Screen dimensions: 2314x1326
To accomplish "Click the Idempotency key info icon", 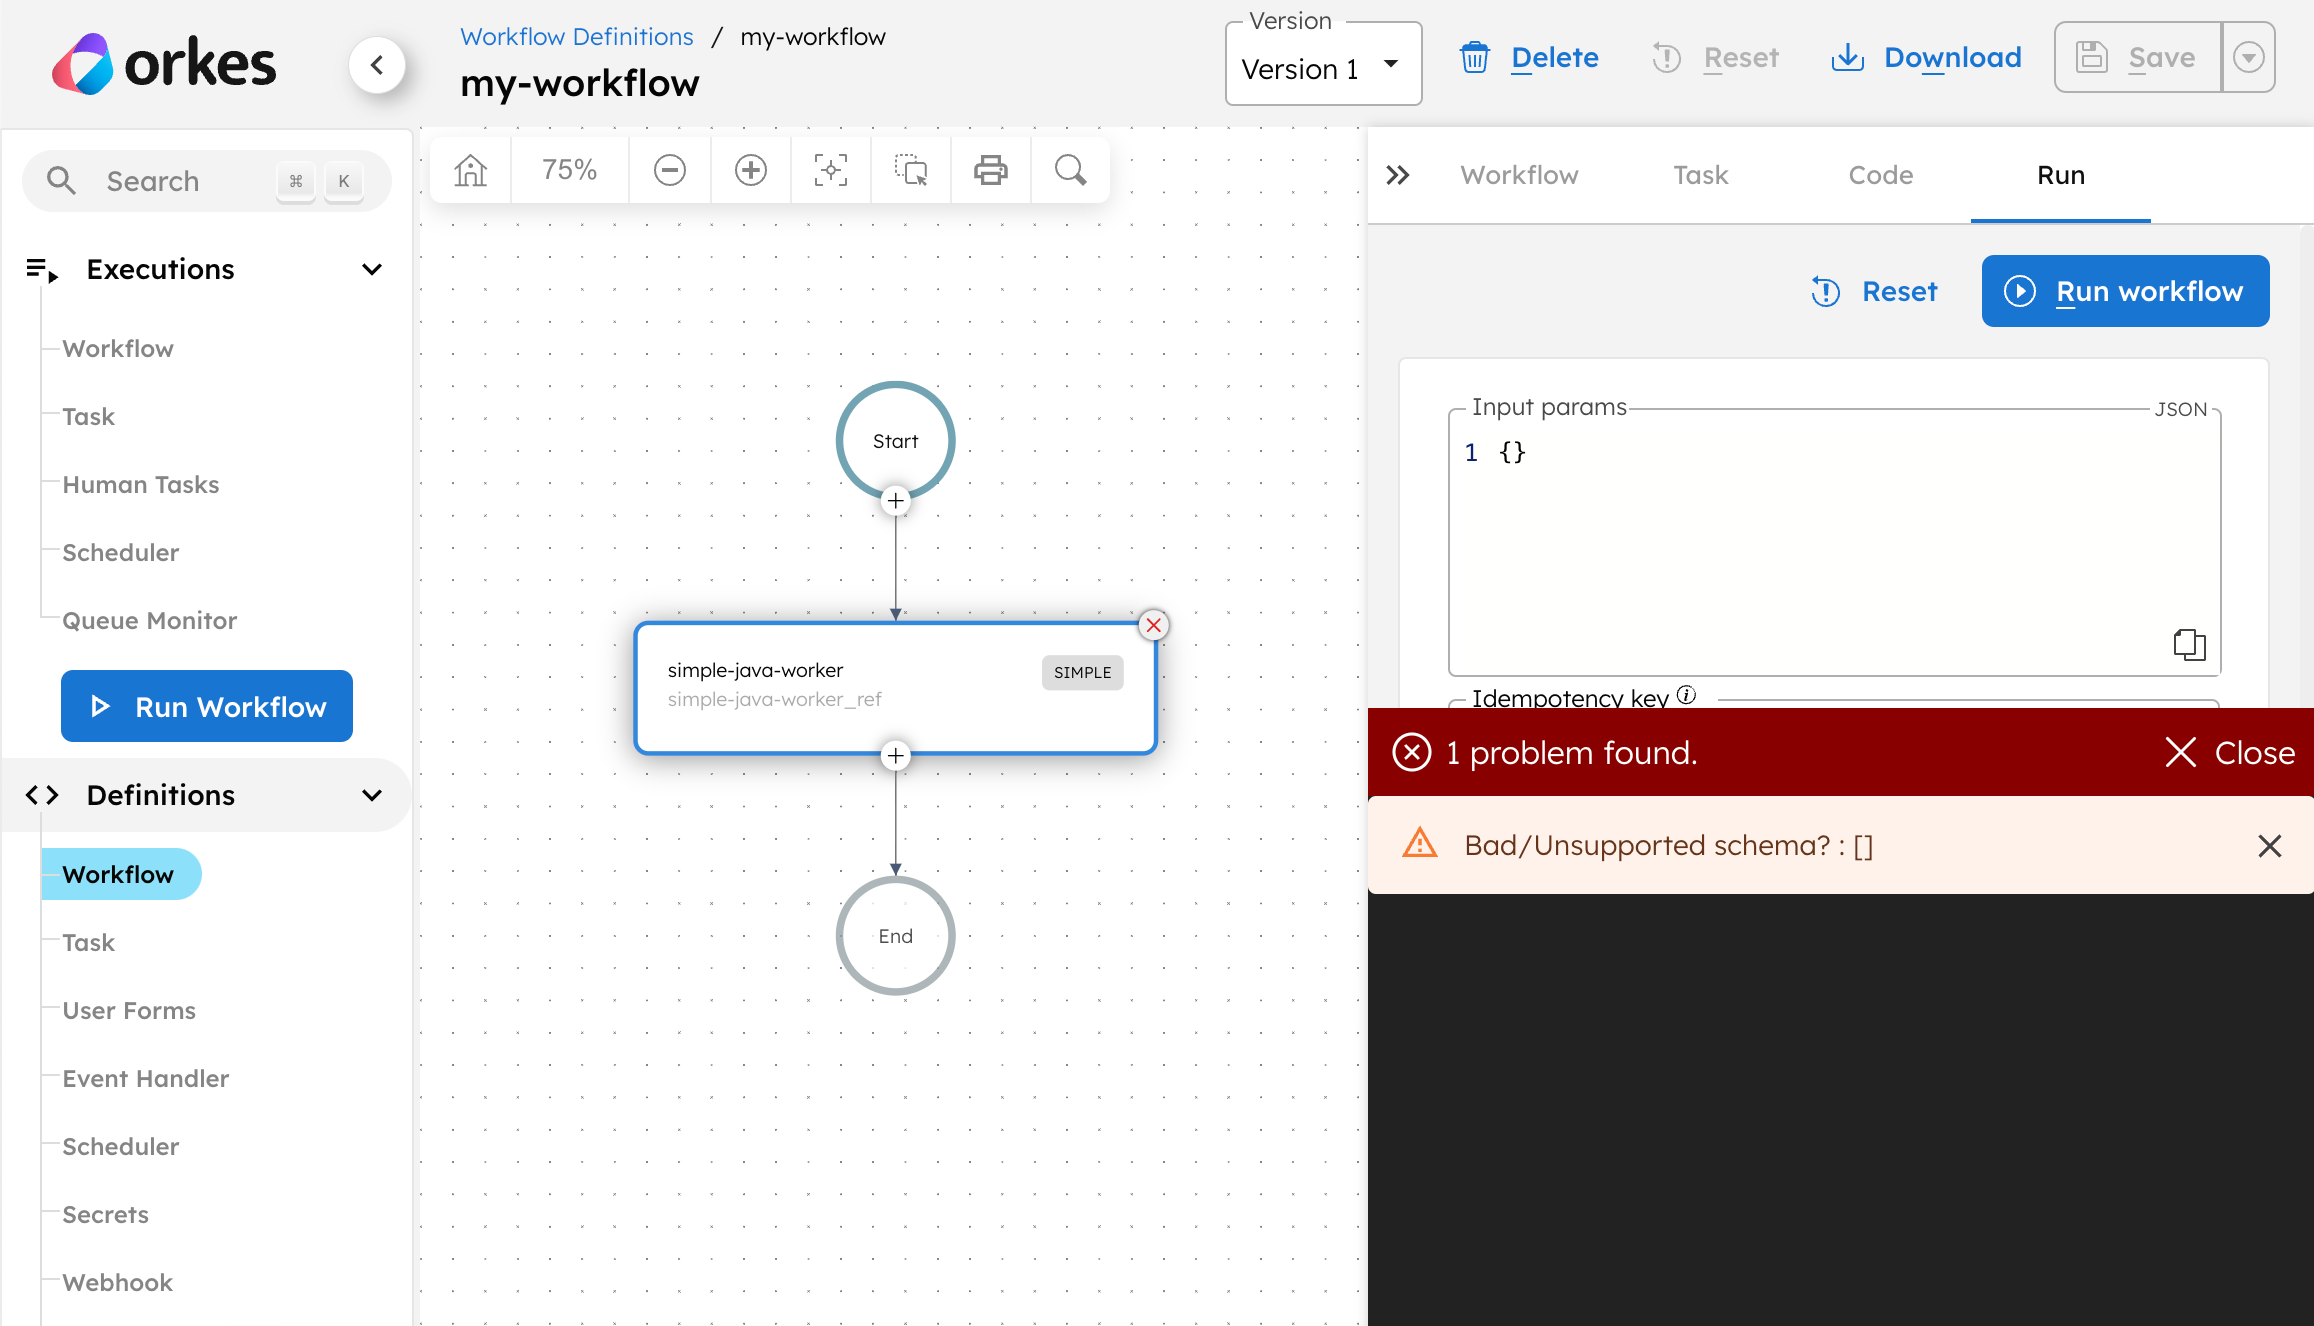I will click(x=1687, y=695).
